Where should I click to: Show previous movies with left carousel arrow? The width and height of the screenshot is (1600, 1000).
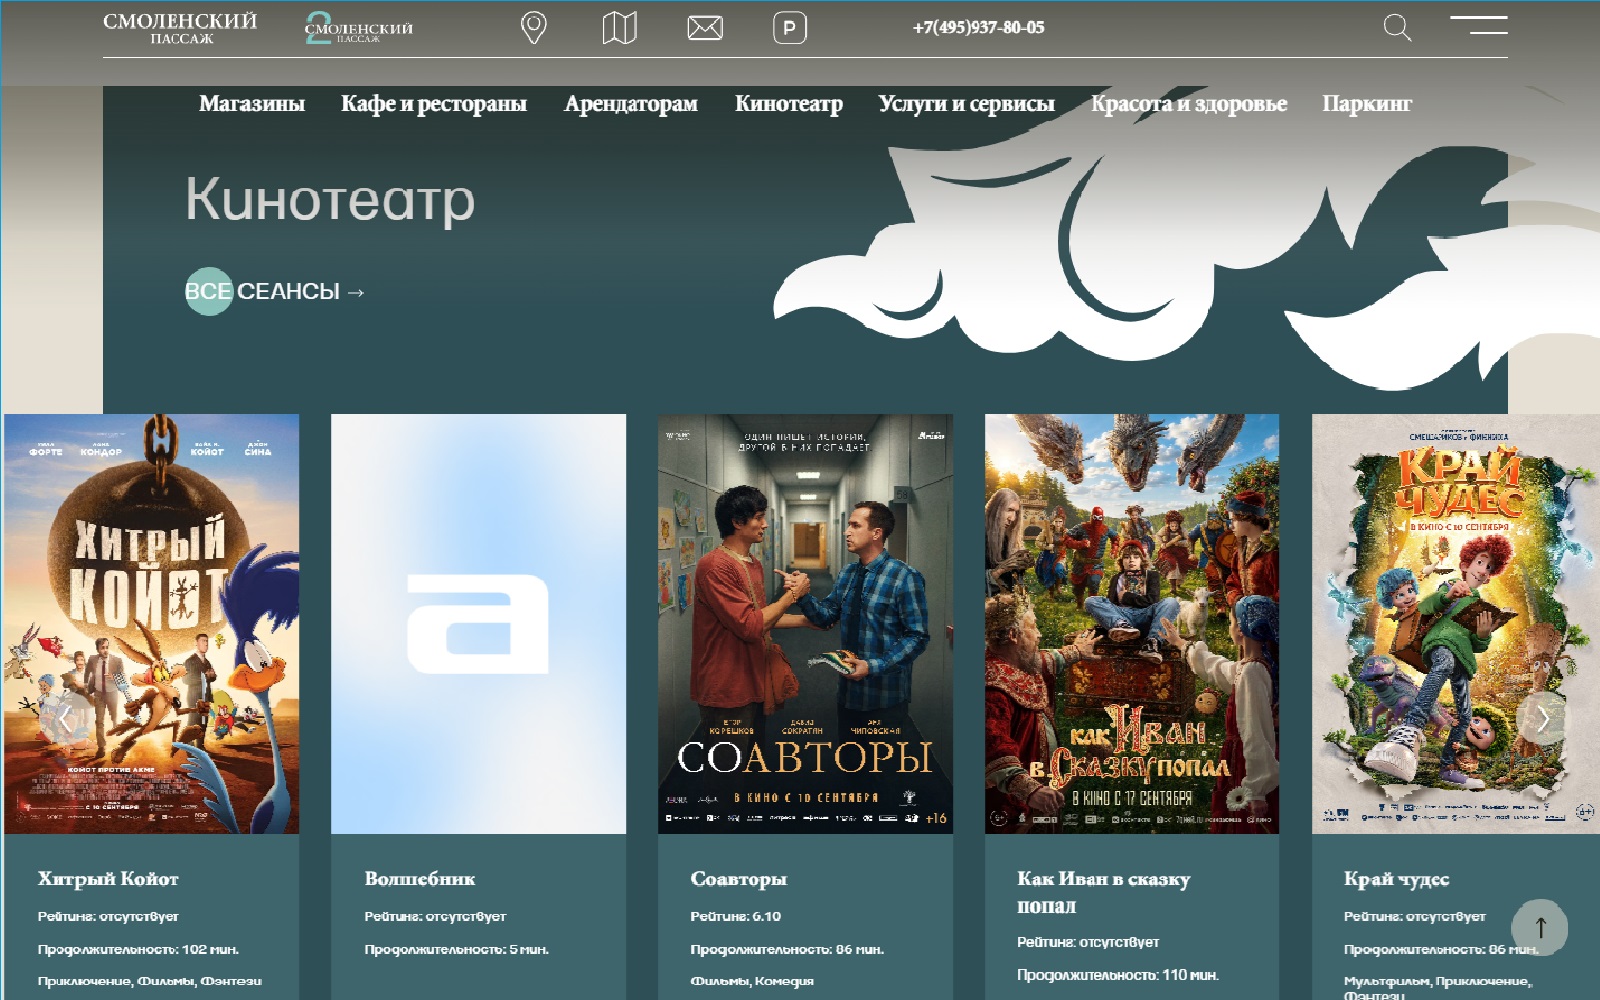[65, 718]
